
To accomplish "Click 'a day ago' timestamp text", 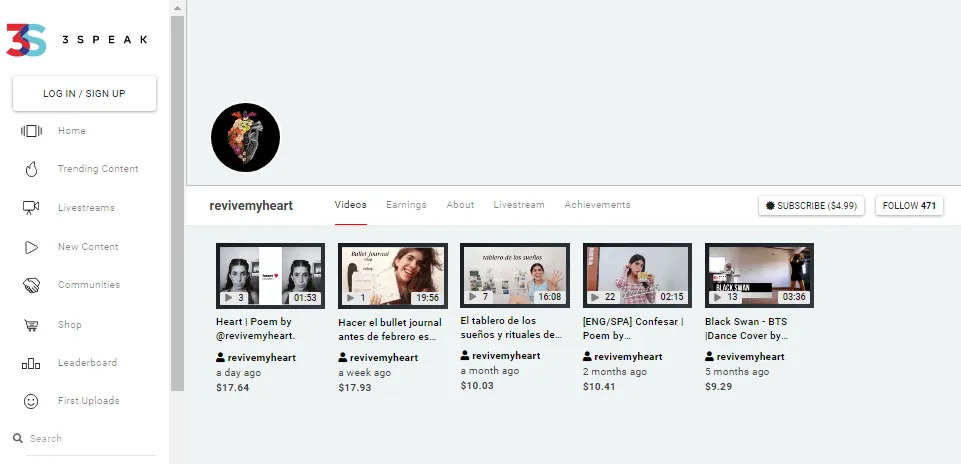I will 238,373.
